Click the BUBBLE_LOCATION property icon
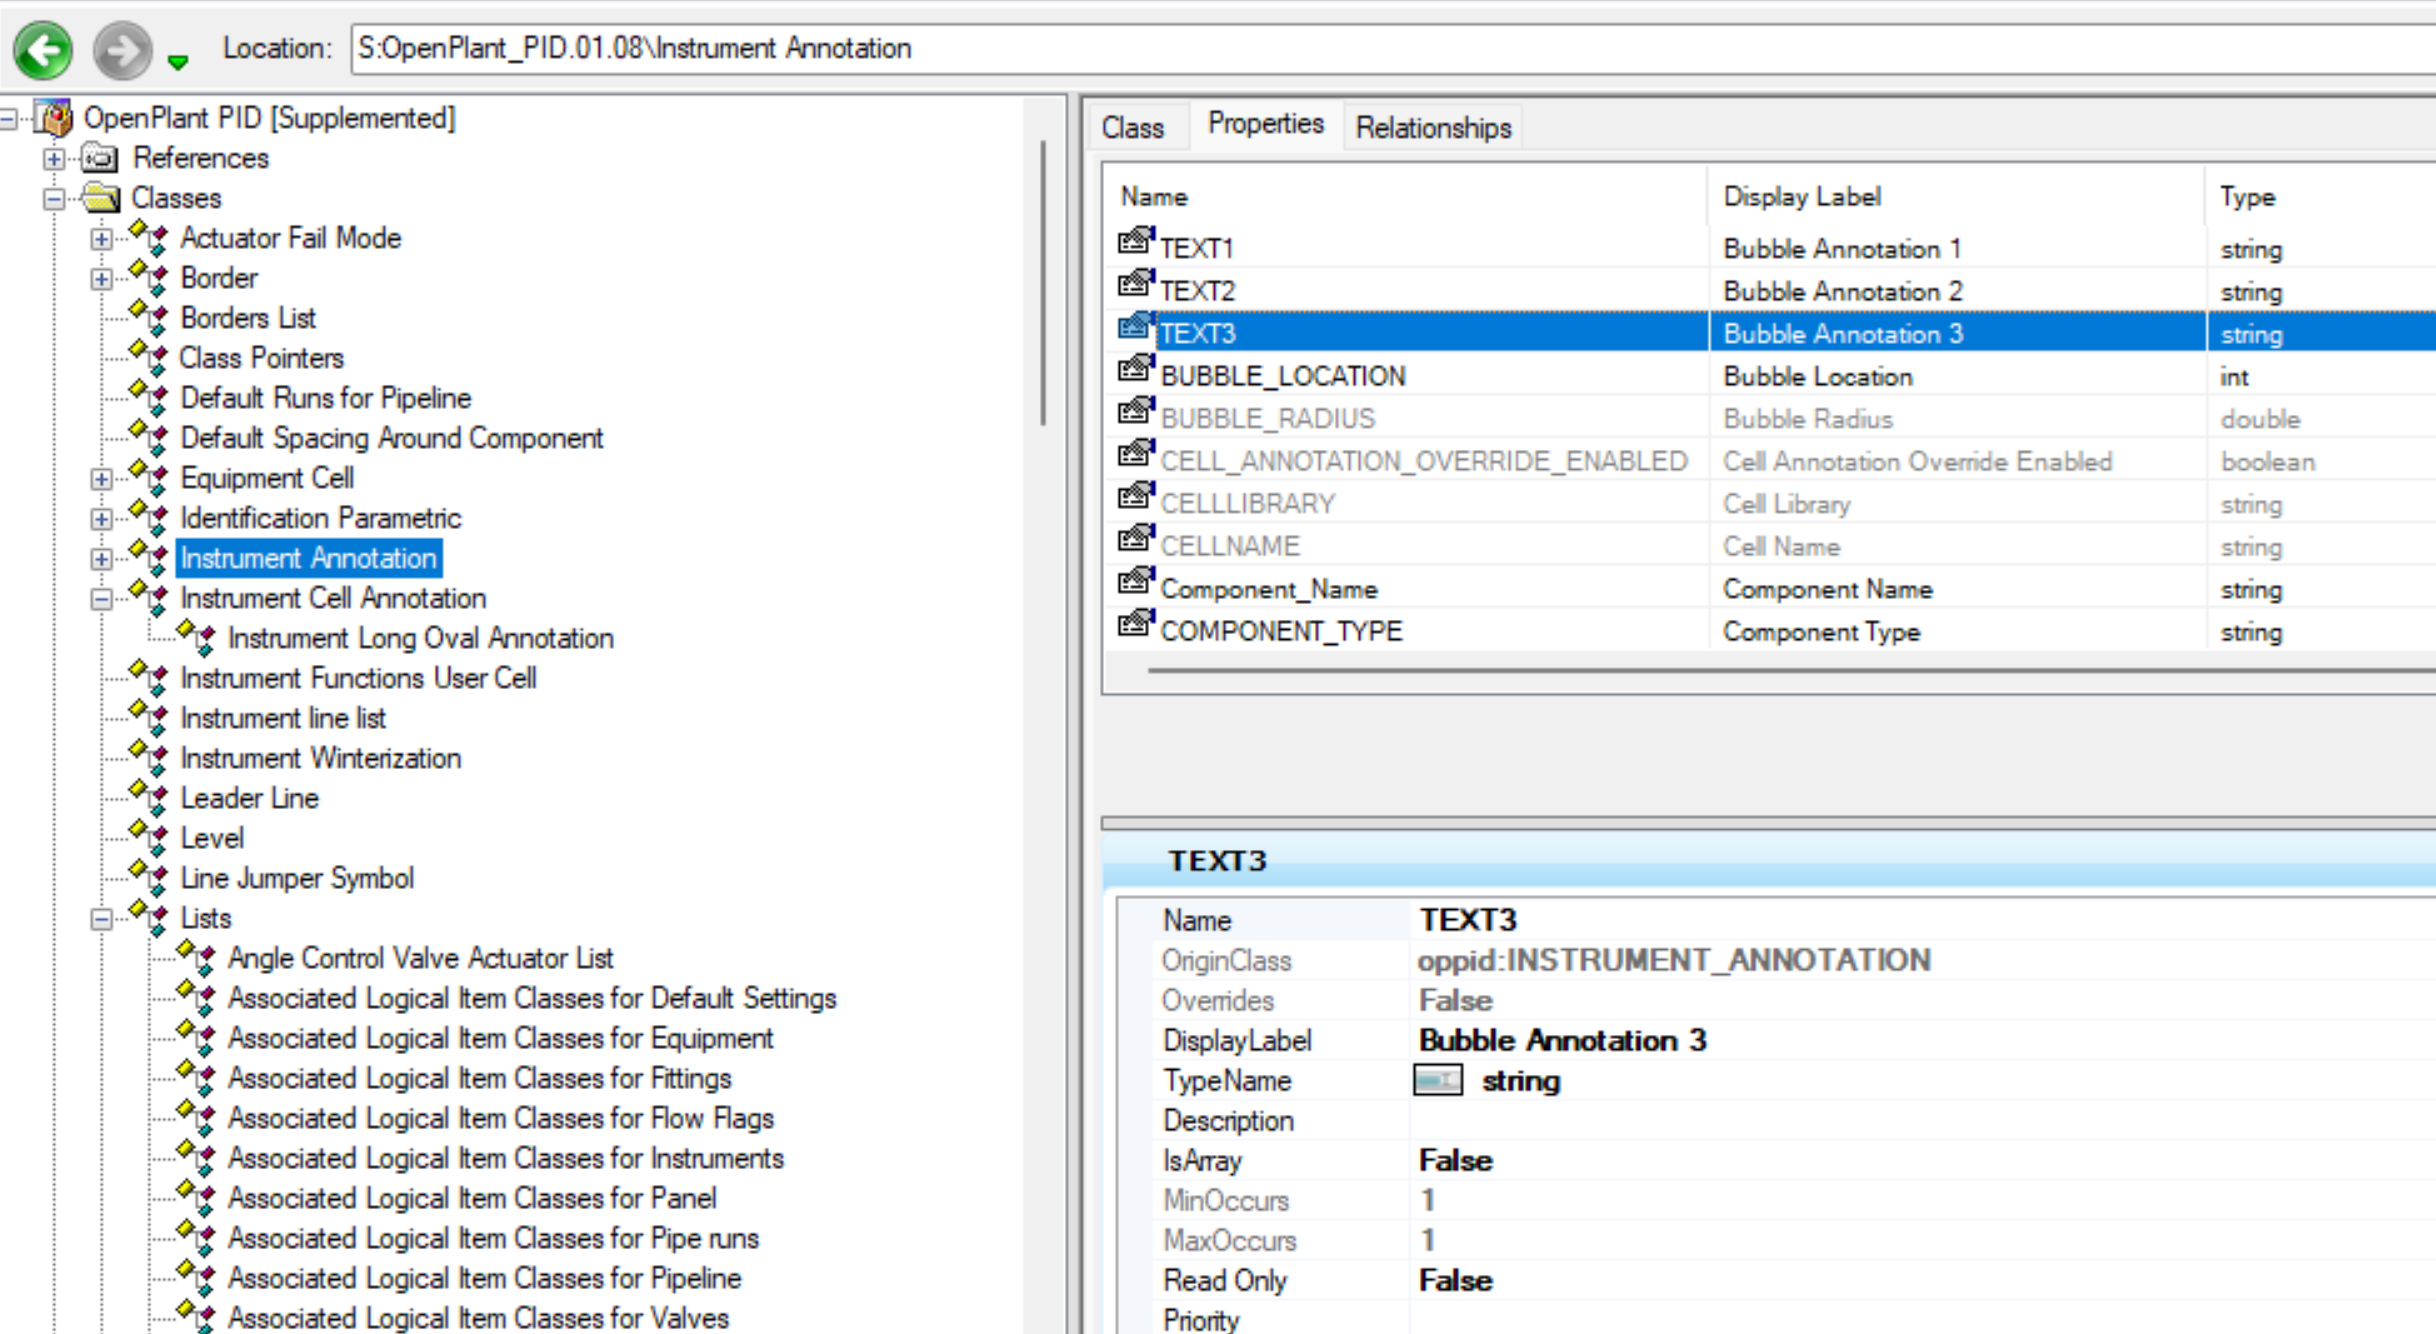Viewport: 2436px width, 1334px height. pyautogui.click(x=1135, y=370)
